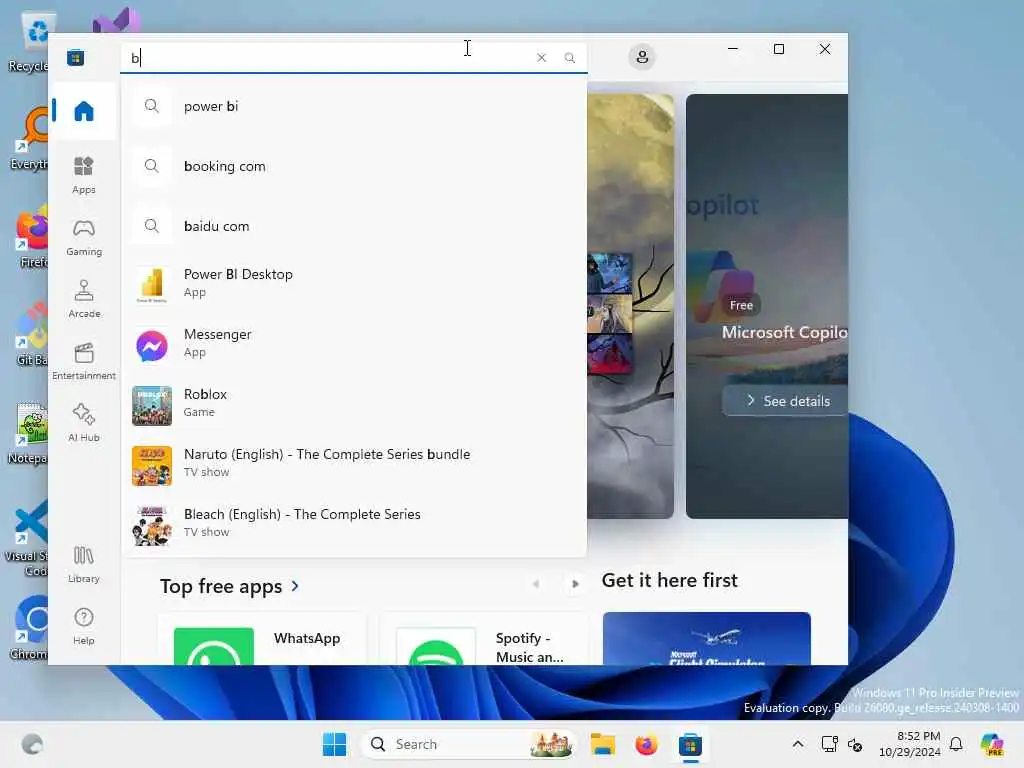Viewport: 1024px width, 768px height.
Task: Show hidden system tray icons
Action: [797, 744]
